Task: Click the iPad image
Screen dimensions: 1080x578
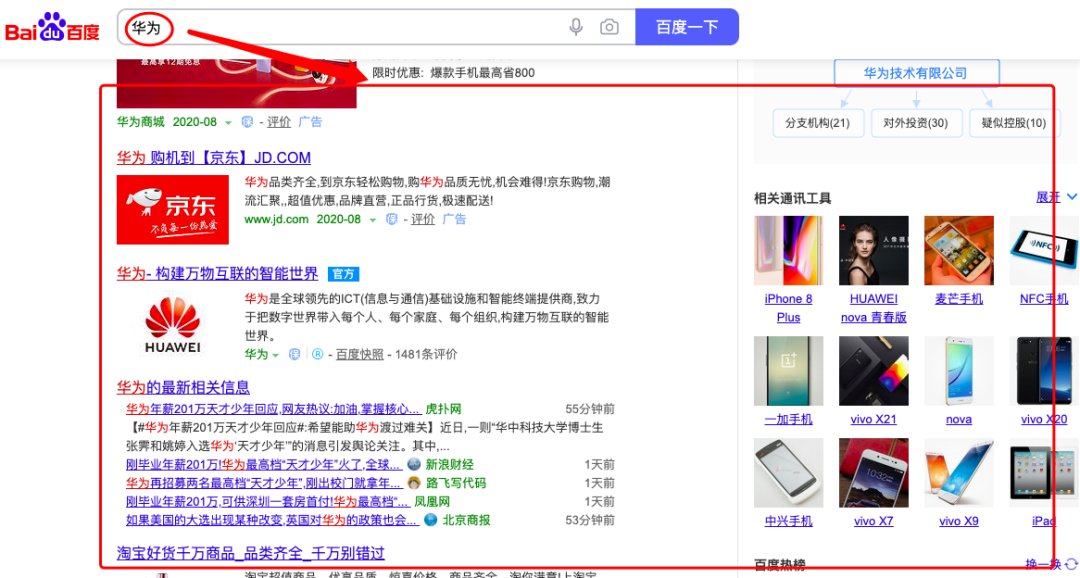Action: pos(1044,473)
